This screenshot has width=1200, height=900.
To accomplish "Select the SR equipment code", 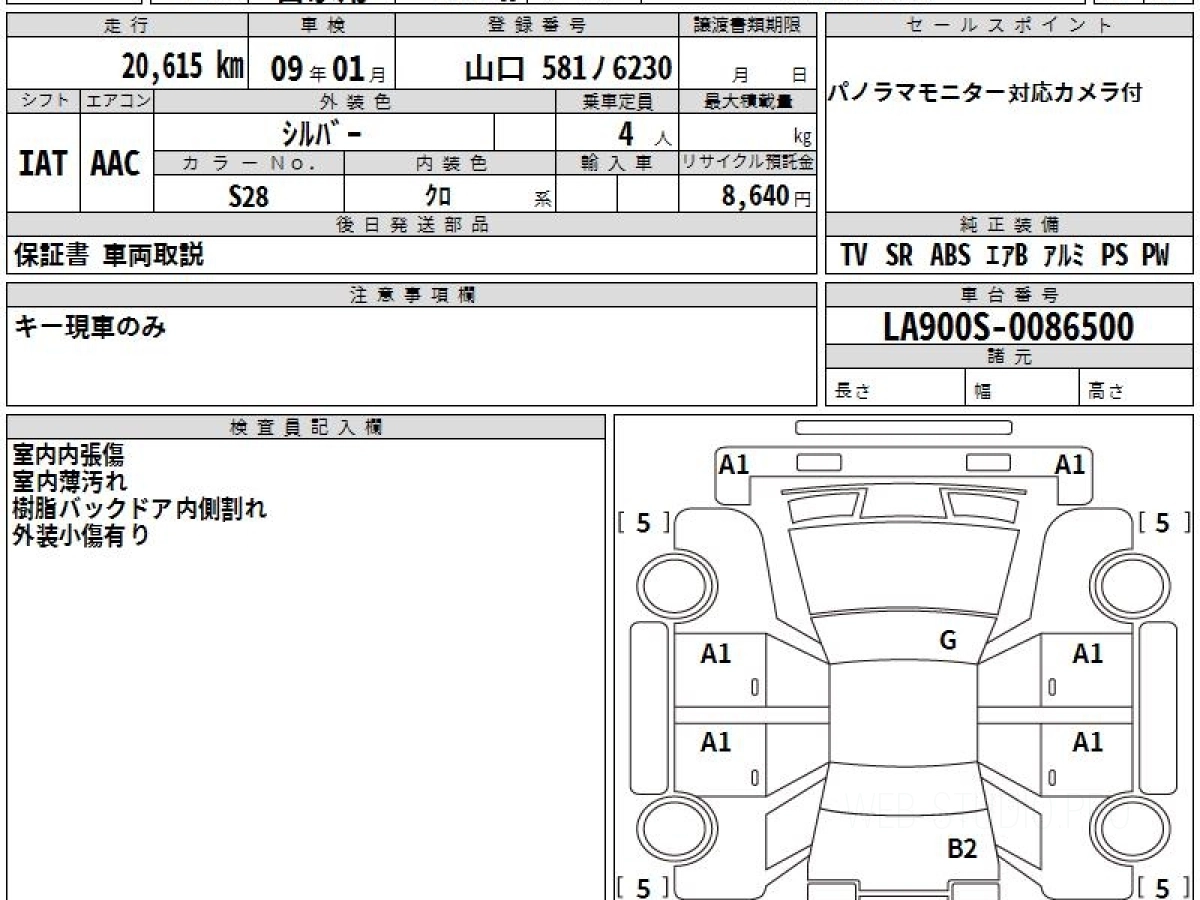I will pos(899,256).
